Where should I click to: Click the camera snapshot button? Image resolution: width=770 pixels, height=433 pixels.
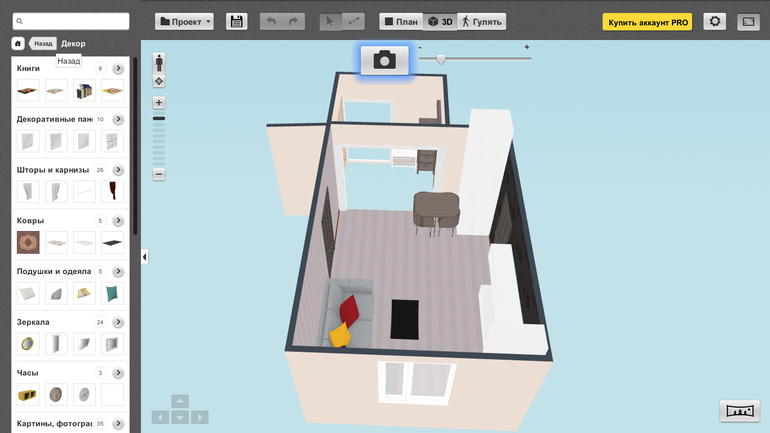(x=384, y=61)
